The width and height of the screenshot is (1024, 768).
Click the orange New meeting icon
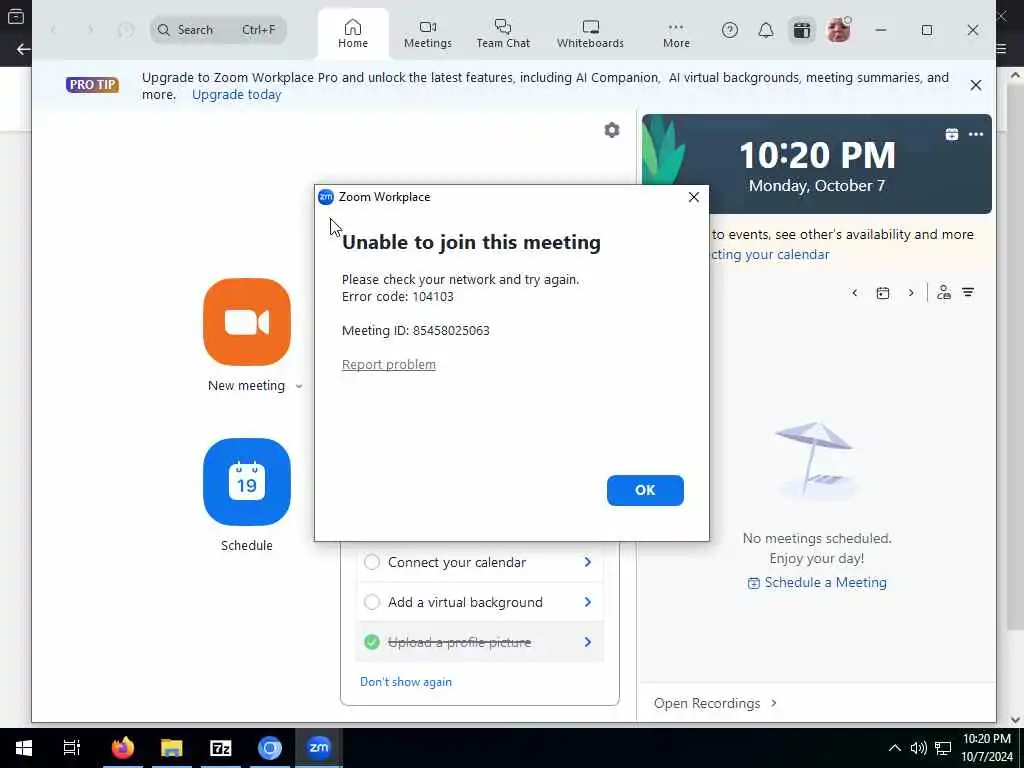247,322
